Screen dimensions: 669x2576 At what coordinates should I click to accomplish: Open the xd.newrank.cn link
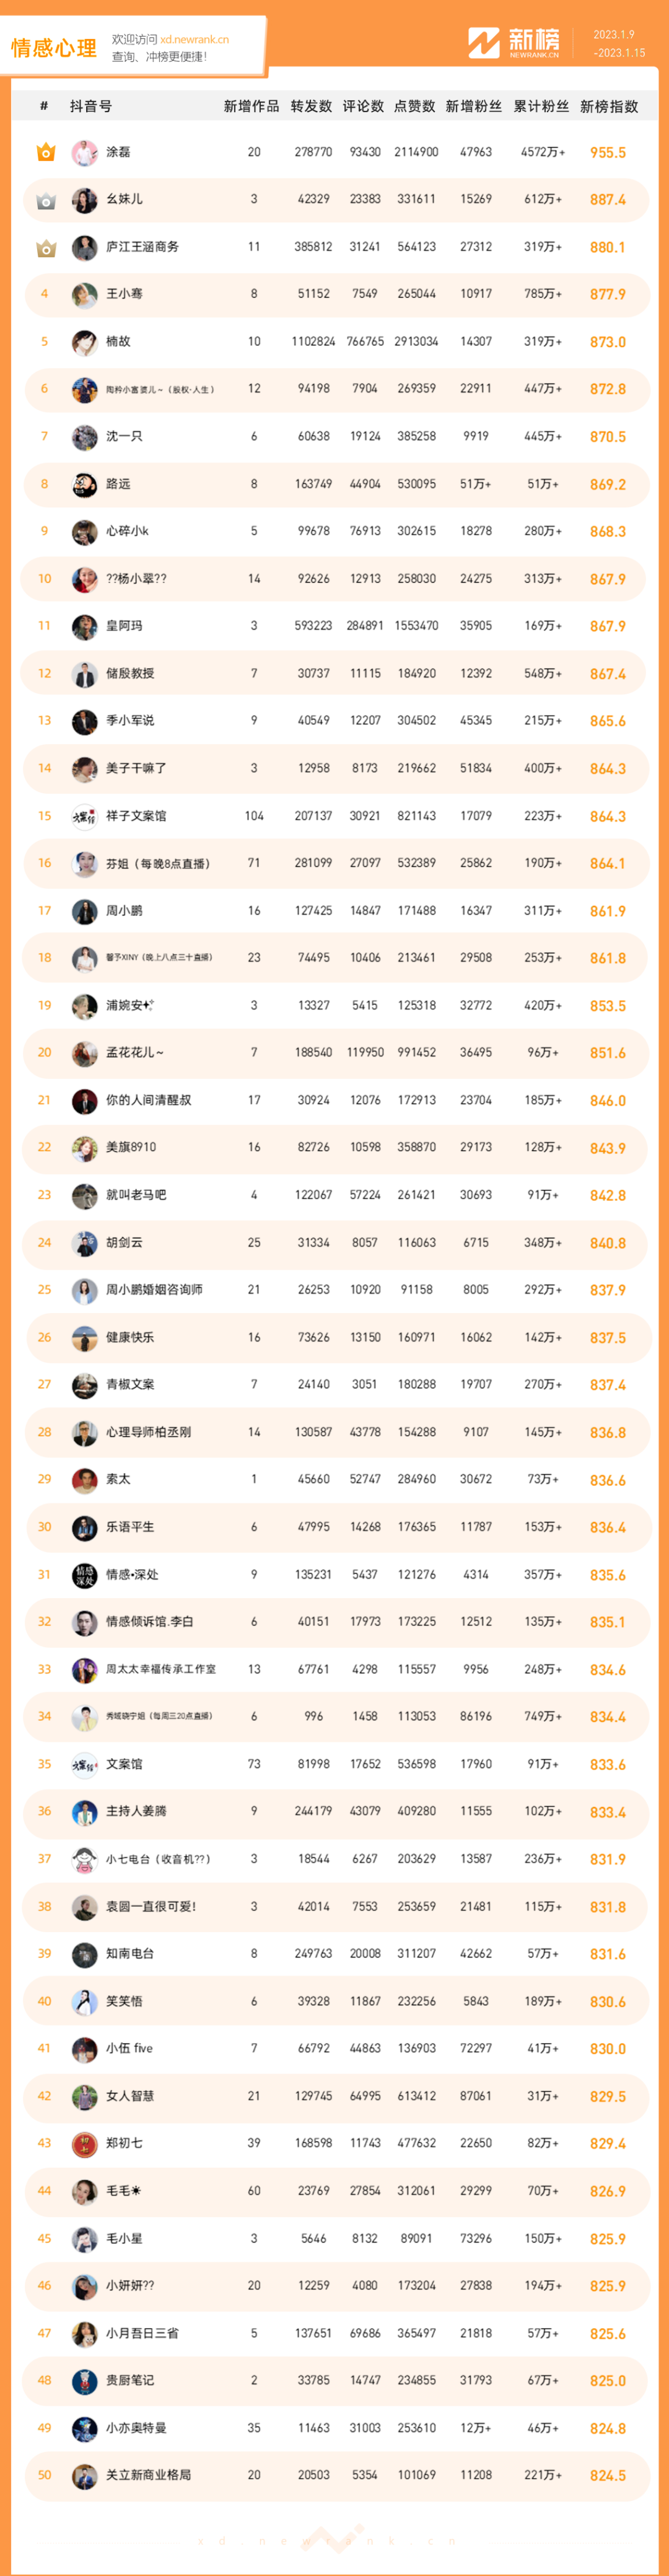(194, 40)
